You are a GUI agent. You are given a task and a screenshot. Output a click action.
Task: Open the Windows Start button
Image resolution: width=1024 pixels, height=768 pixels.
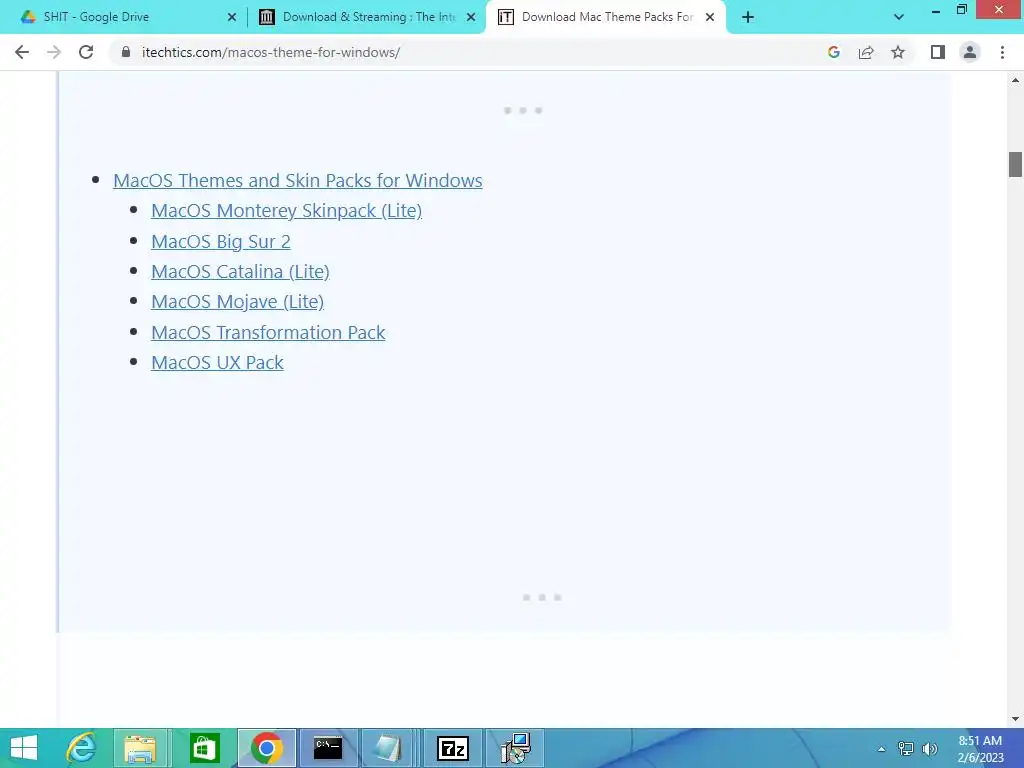point(24,748)
